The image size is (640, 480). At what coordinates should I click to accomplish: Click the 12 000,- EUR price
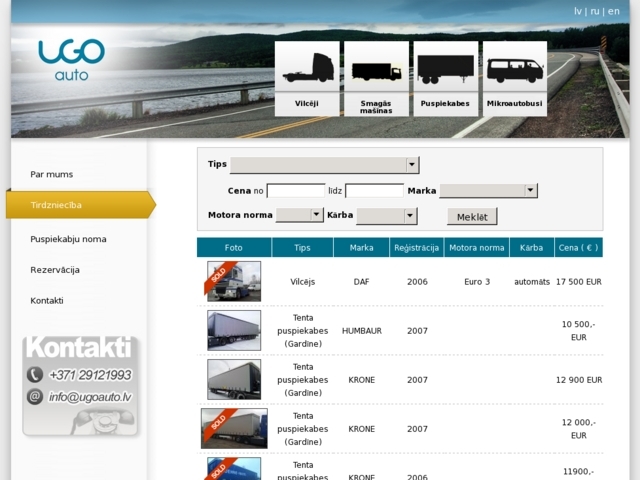[x=579, y=429]
